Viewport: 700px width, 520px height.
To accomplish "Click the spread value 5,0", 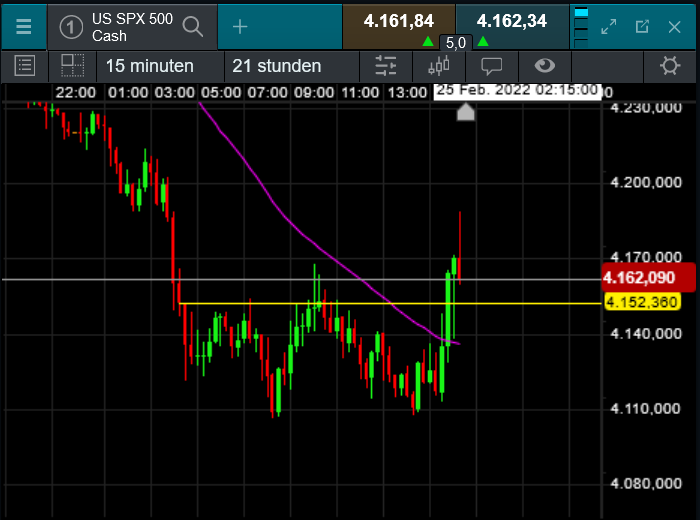I will [x=455, y=43].
